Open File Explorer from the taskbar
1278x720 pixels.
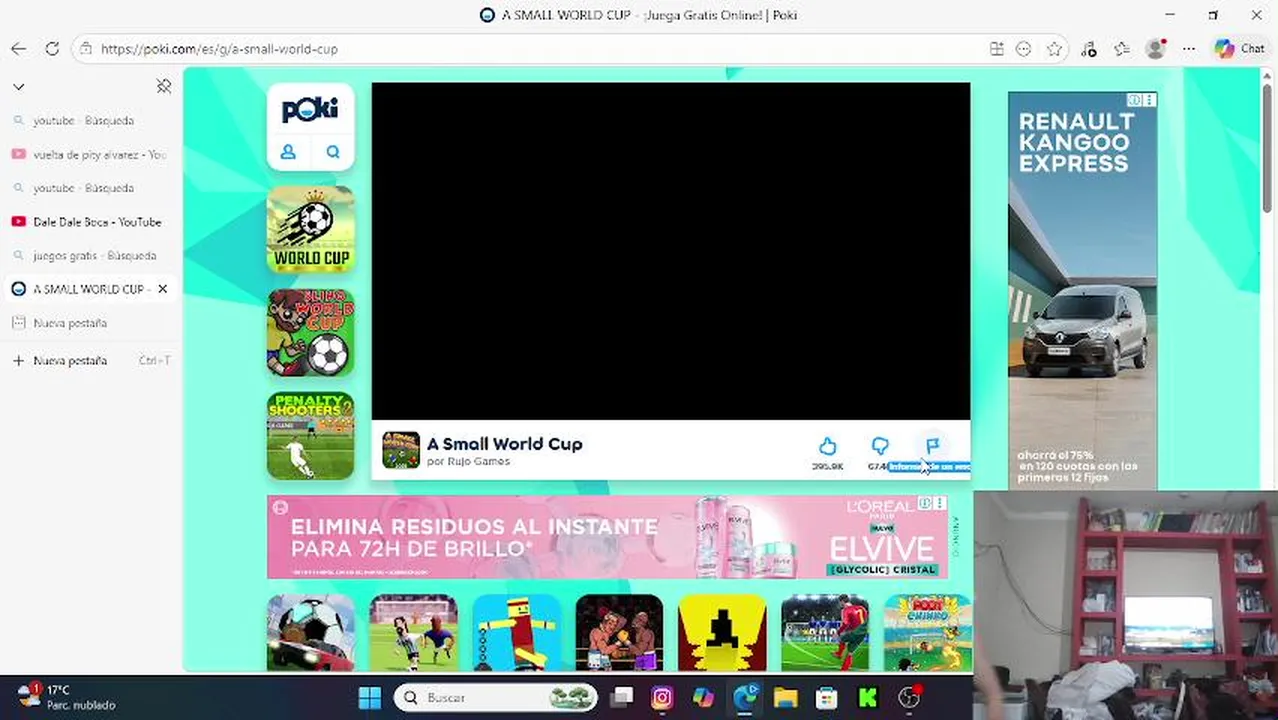[x=785, y=697]
